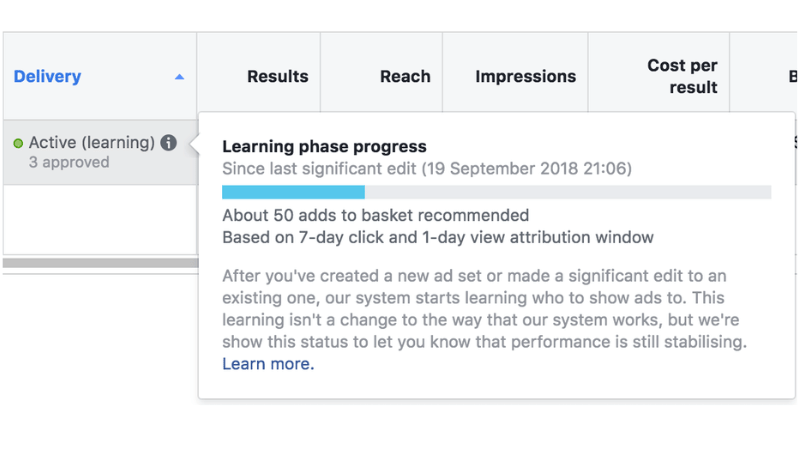Screen dimensions: 800x450
Task: Open the Learn more link
Action: click(x=267, y=364)
